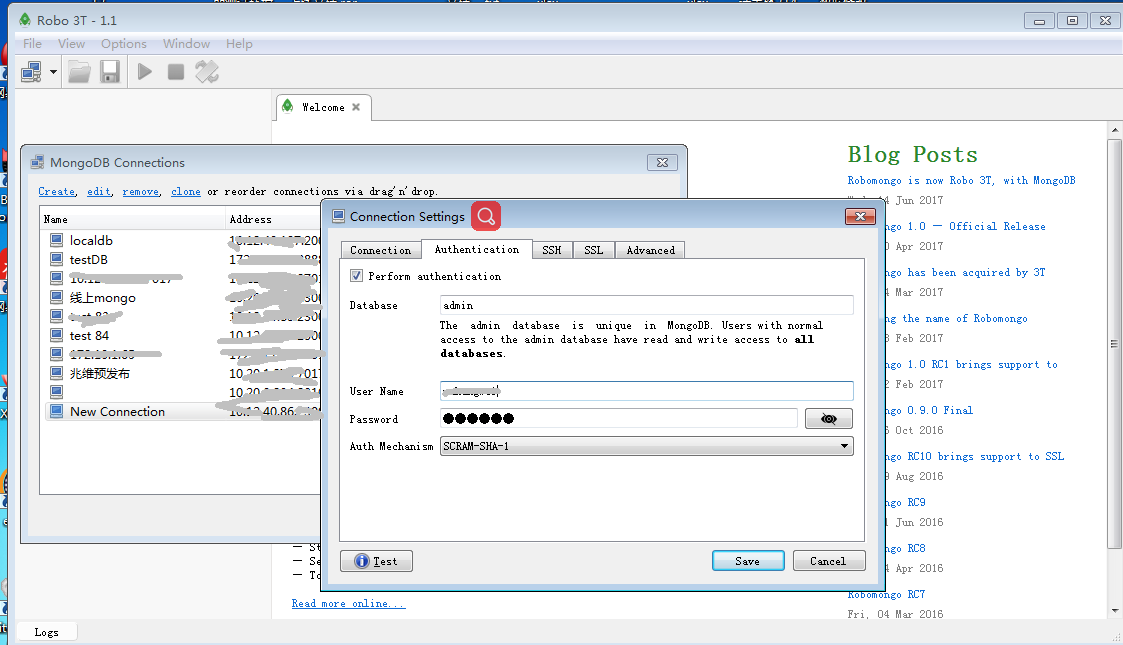
Task: Click the Address column header
Action: point(274,219)
